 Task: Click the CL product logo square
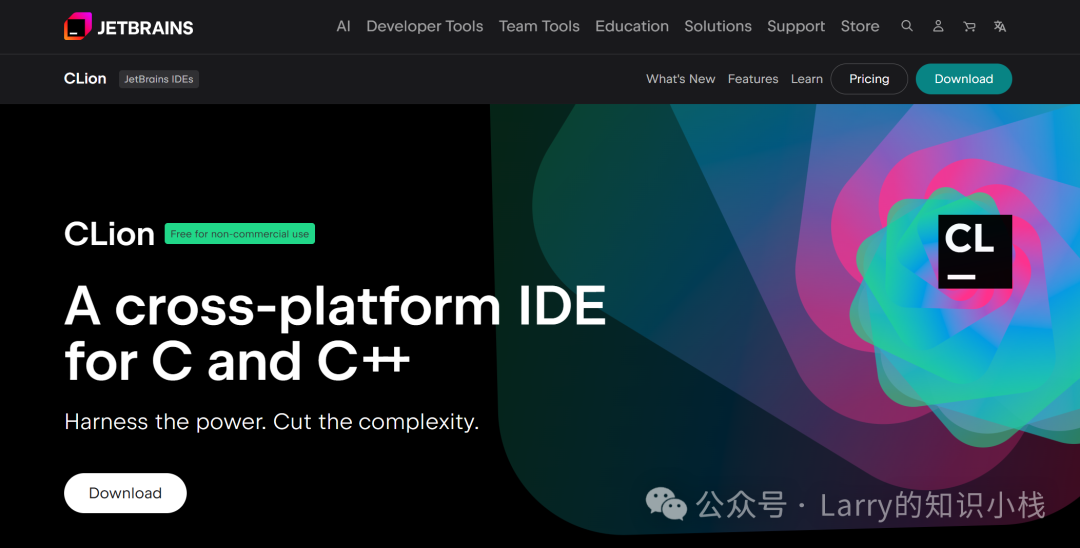tap(975, 251)
